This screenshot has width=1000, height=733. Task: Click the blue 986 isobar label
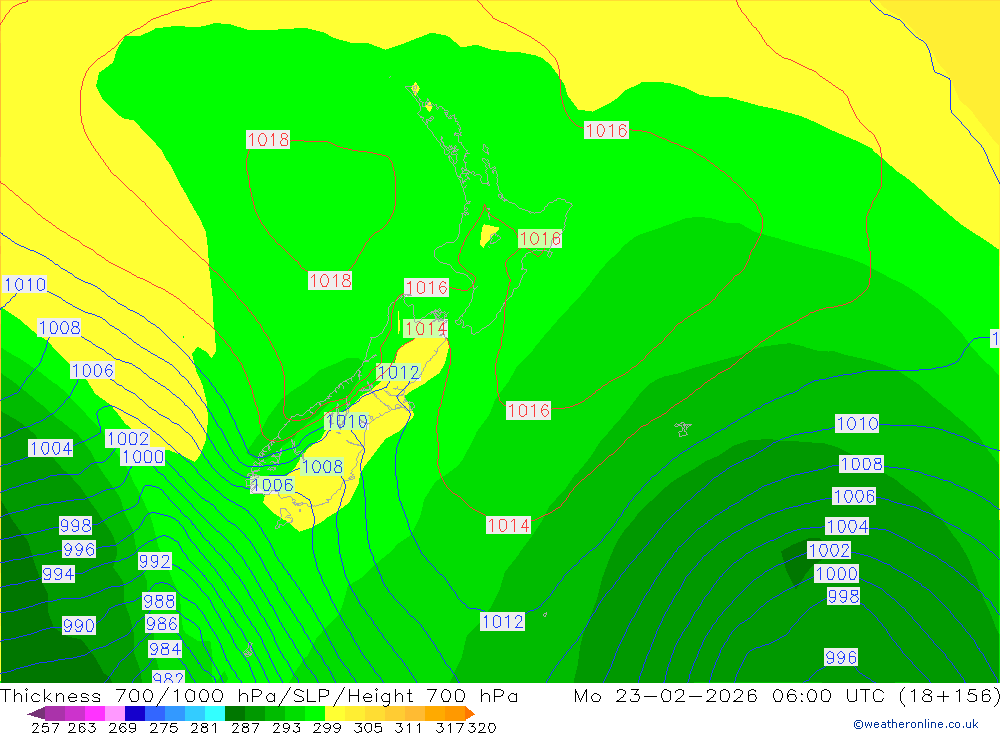point(162,623)
